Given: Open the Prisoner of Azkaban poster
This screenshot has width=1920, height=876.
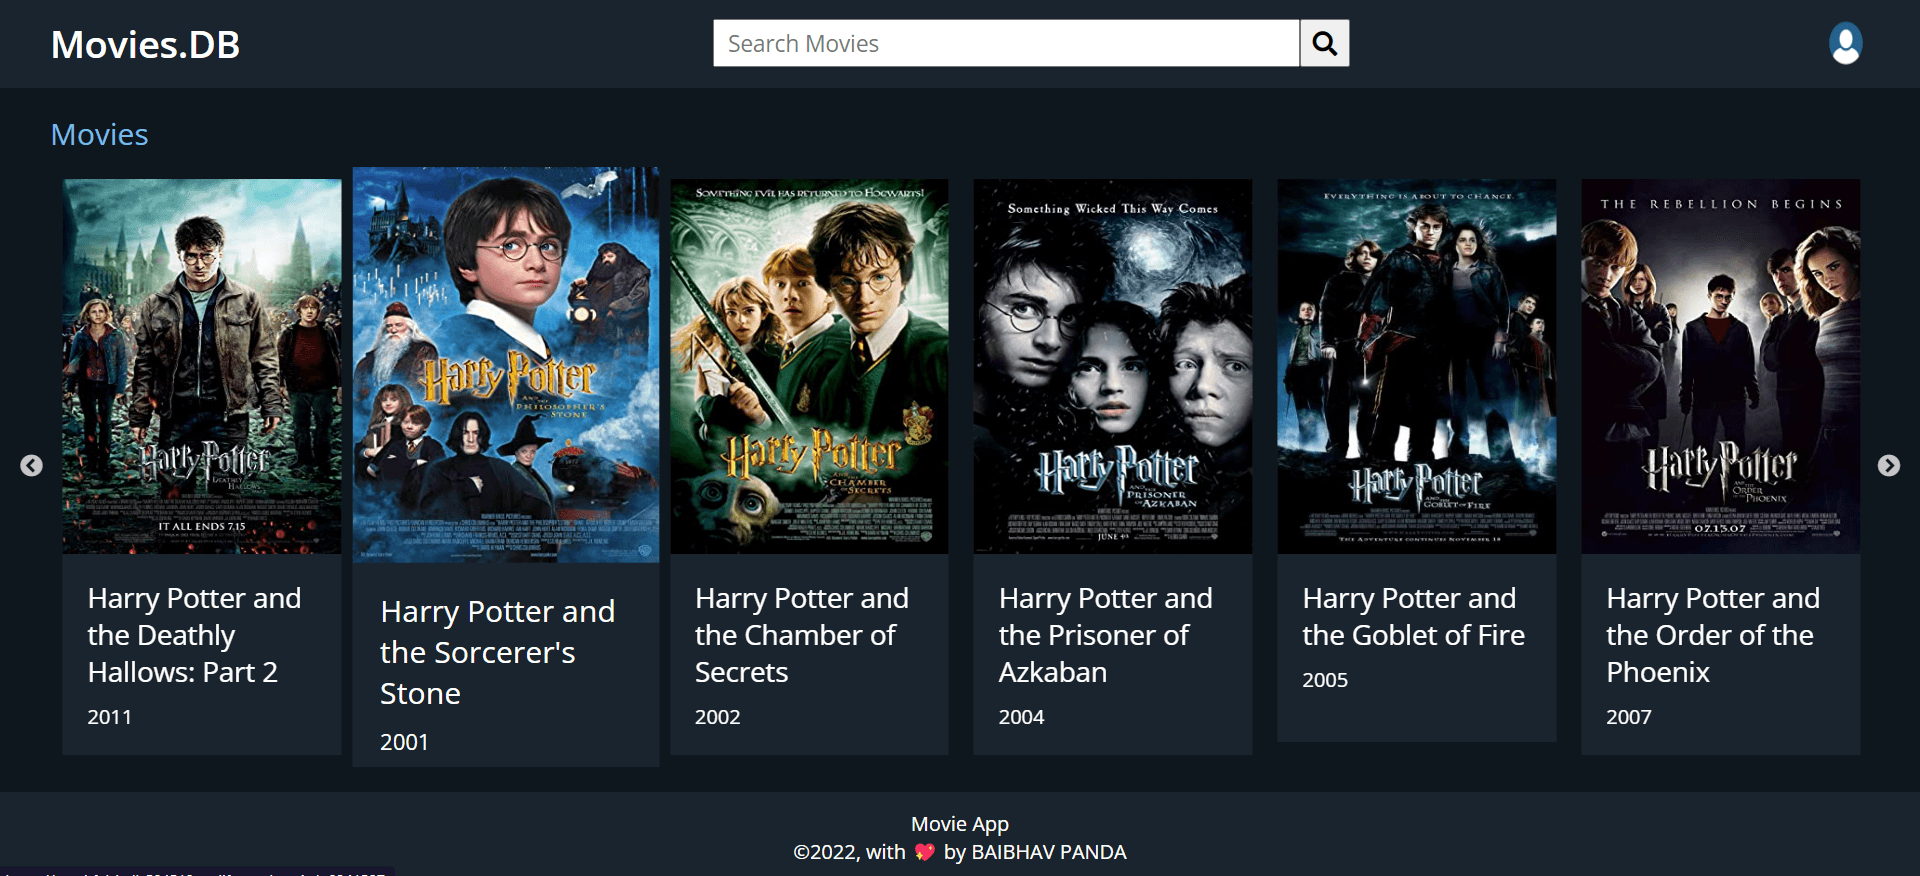Looking at the screenshot, I should pyautogui.click(x=1113, y=366).
